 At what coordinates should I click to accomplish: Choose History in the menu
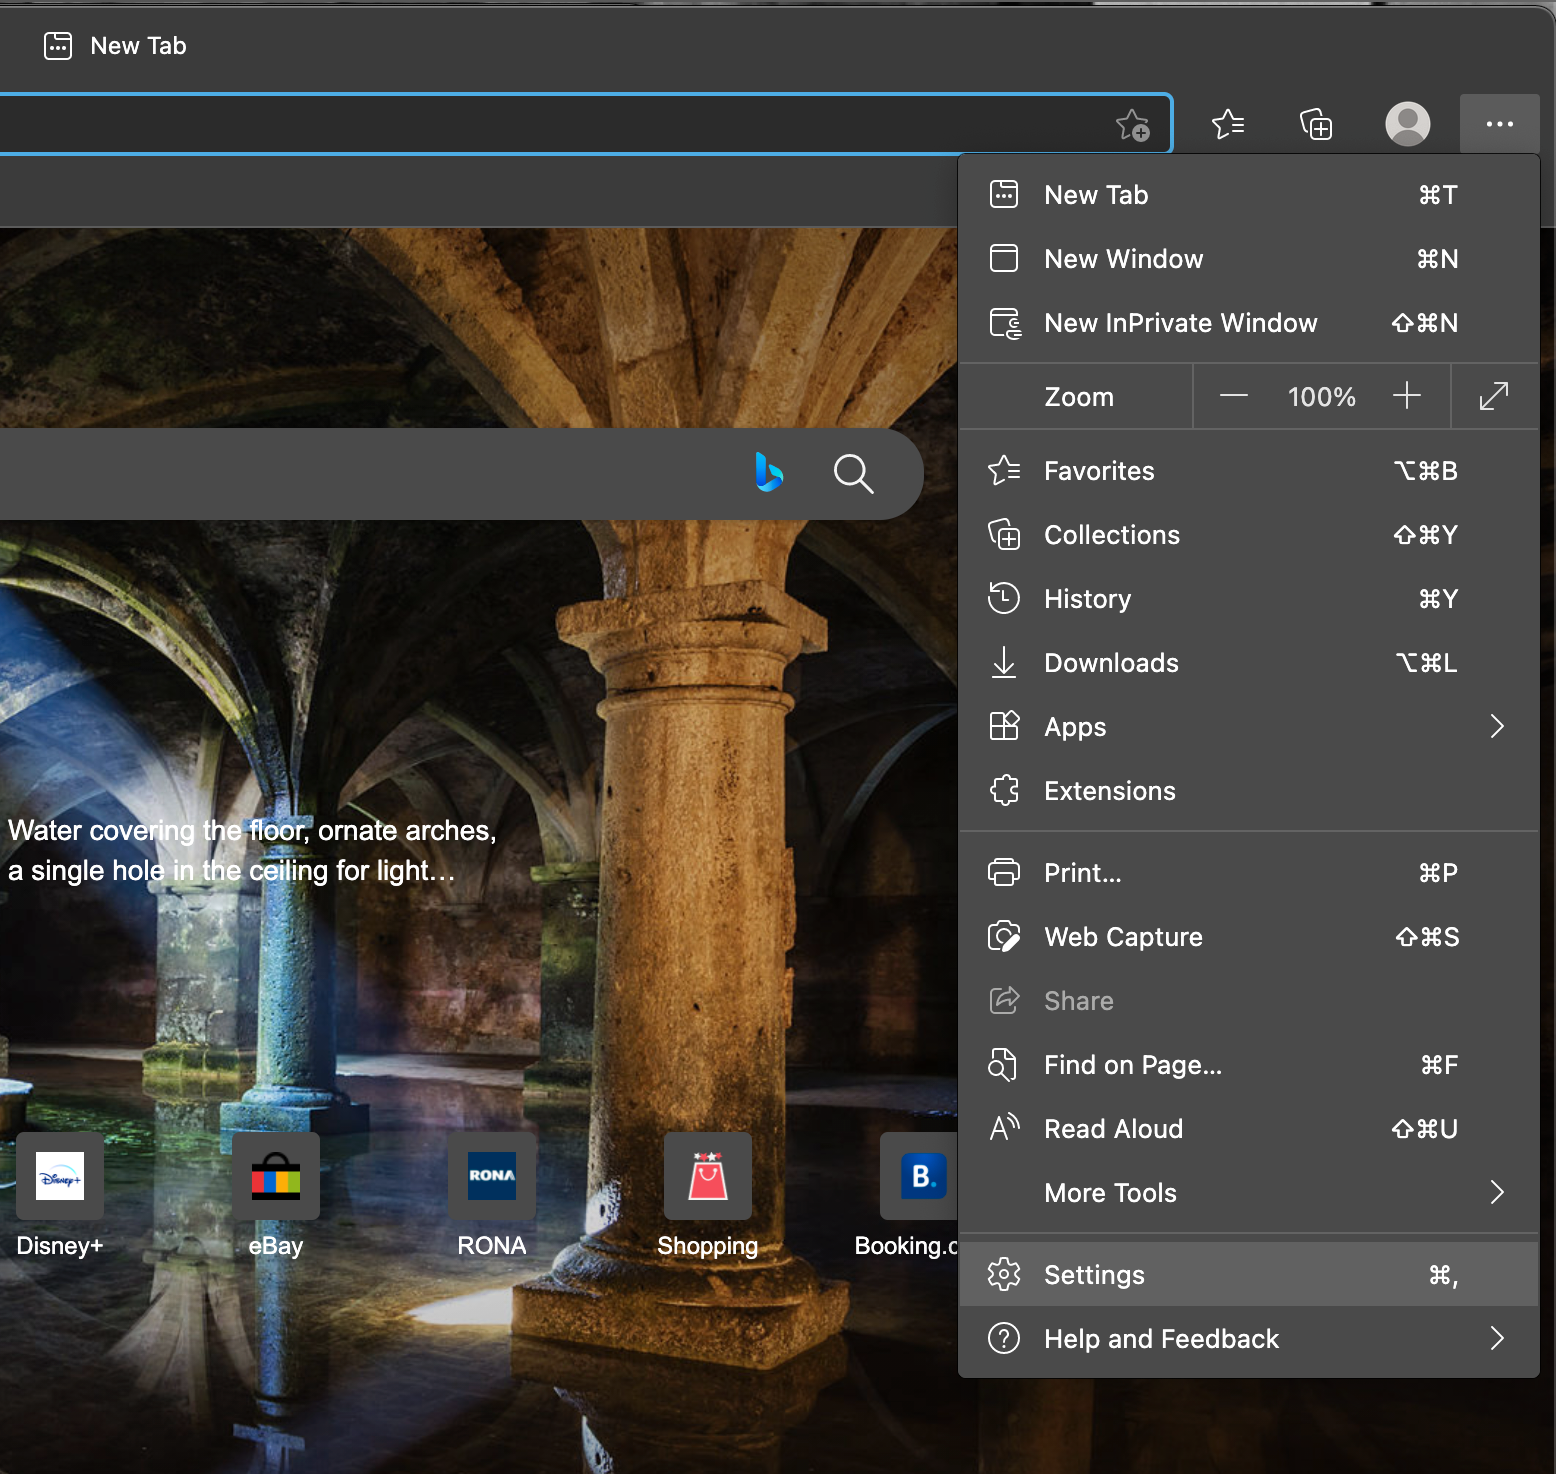point(1087,599)
